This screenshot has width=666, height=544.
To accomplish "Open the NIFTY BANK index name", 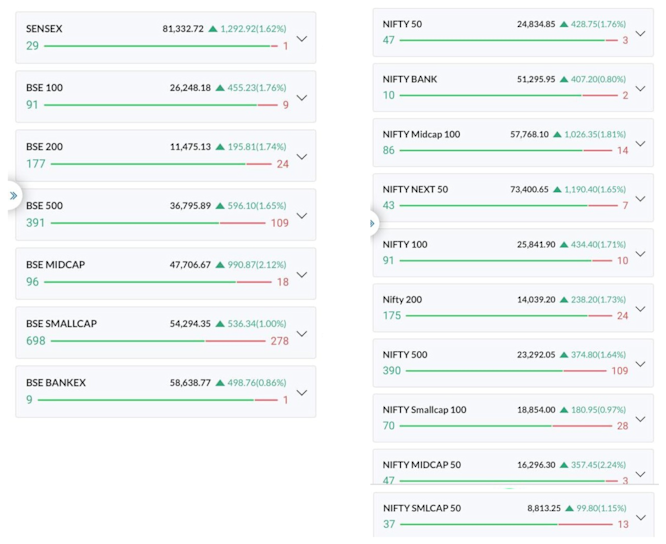I will tap(410, 79).
